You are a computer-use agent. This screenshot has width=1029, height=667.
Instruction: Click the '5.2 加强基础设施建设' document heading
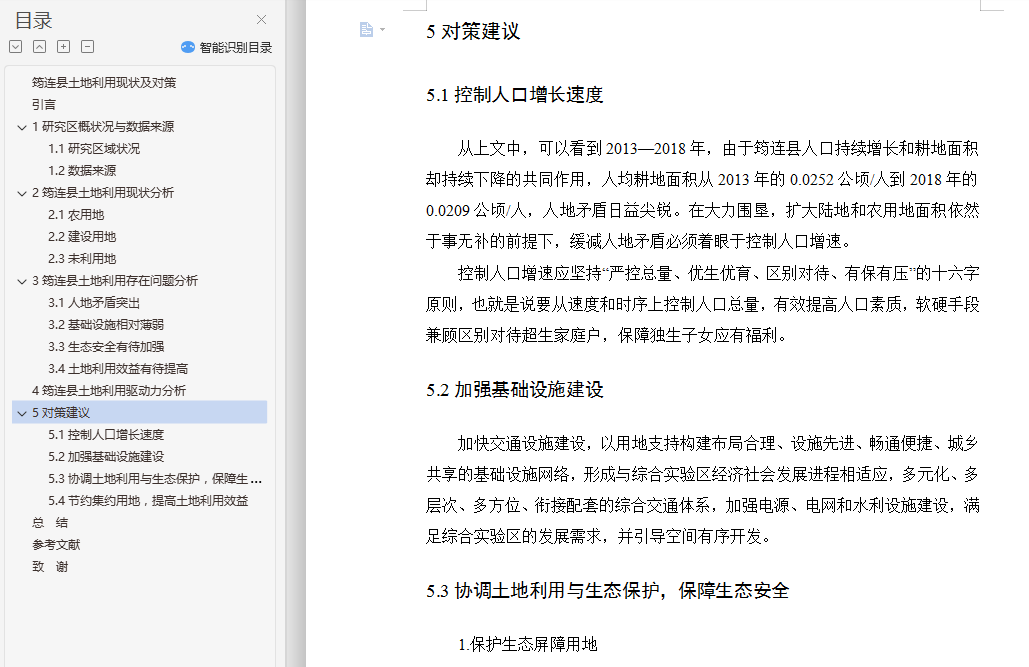click(x=514, y=389)
